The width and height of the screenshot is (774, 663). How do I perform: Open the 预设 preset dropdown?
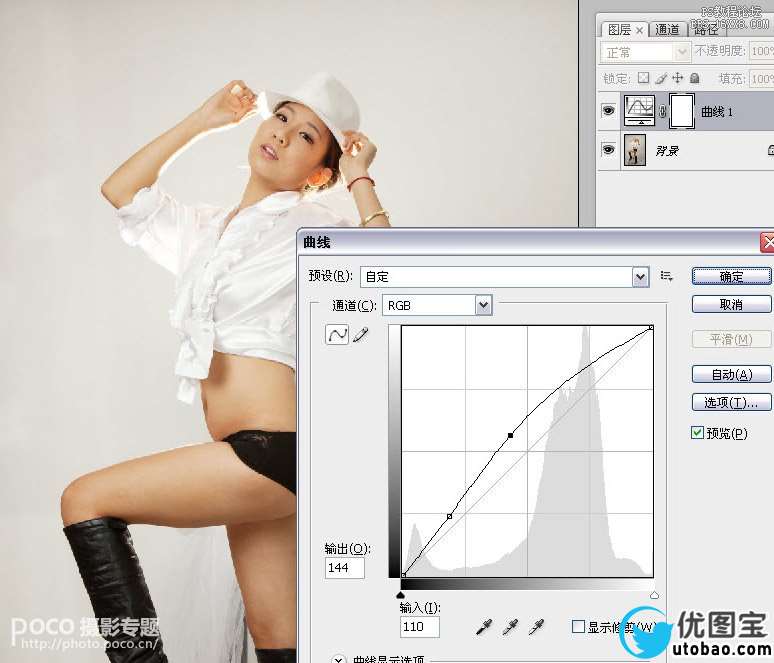click(x=640, y=277)
